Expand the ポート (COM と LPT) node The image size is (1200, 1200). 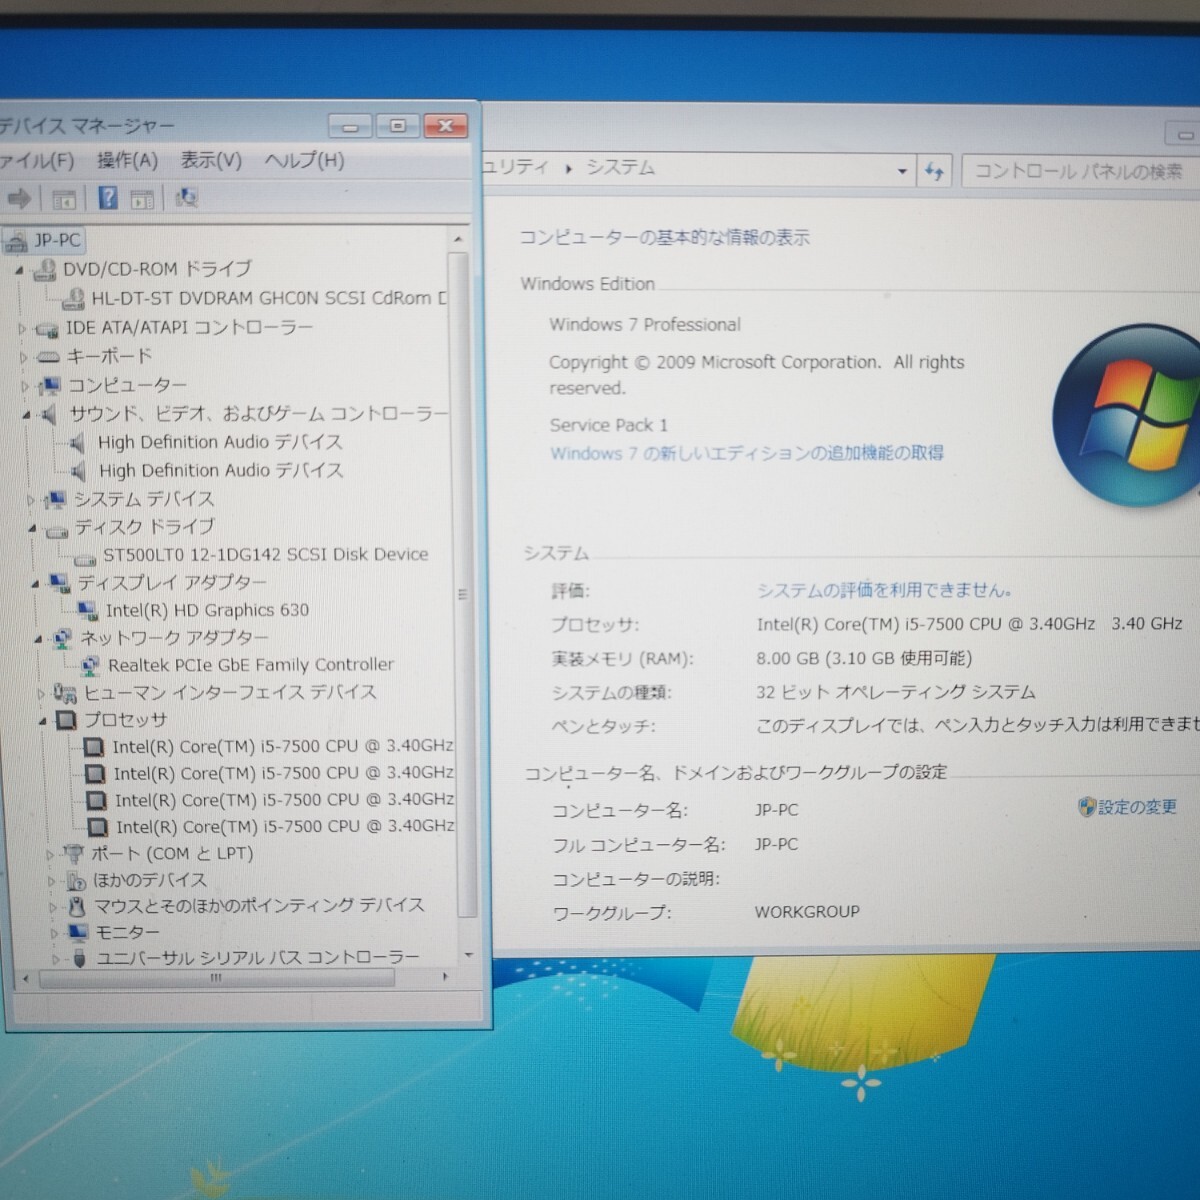click(x=50, y=854)
